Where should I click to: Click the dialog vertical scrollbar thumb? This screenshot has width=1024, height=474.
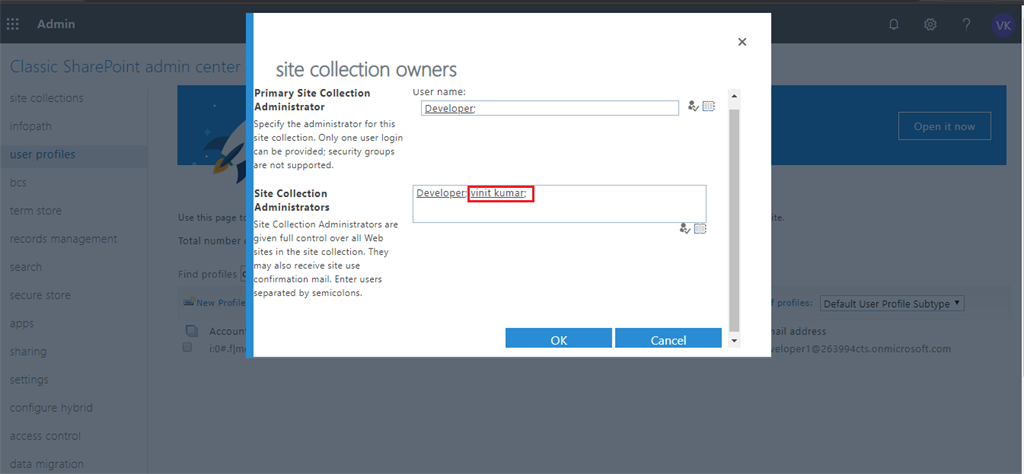coord(734,221)
